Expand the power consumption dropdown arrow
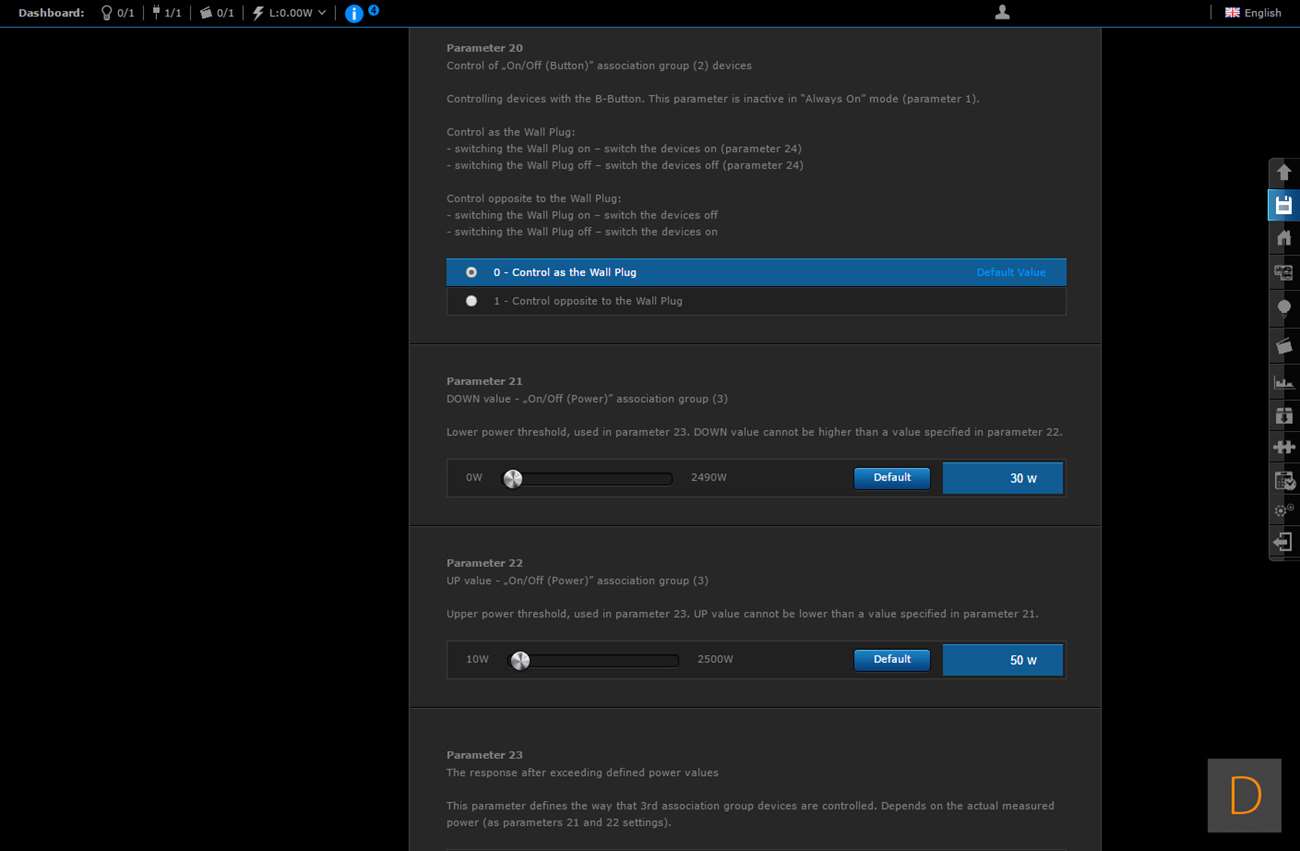Screen dimensions: 1300x851 click(x=322, y=13)
